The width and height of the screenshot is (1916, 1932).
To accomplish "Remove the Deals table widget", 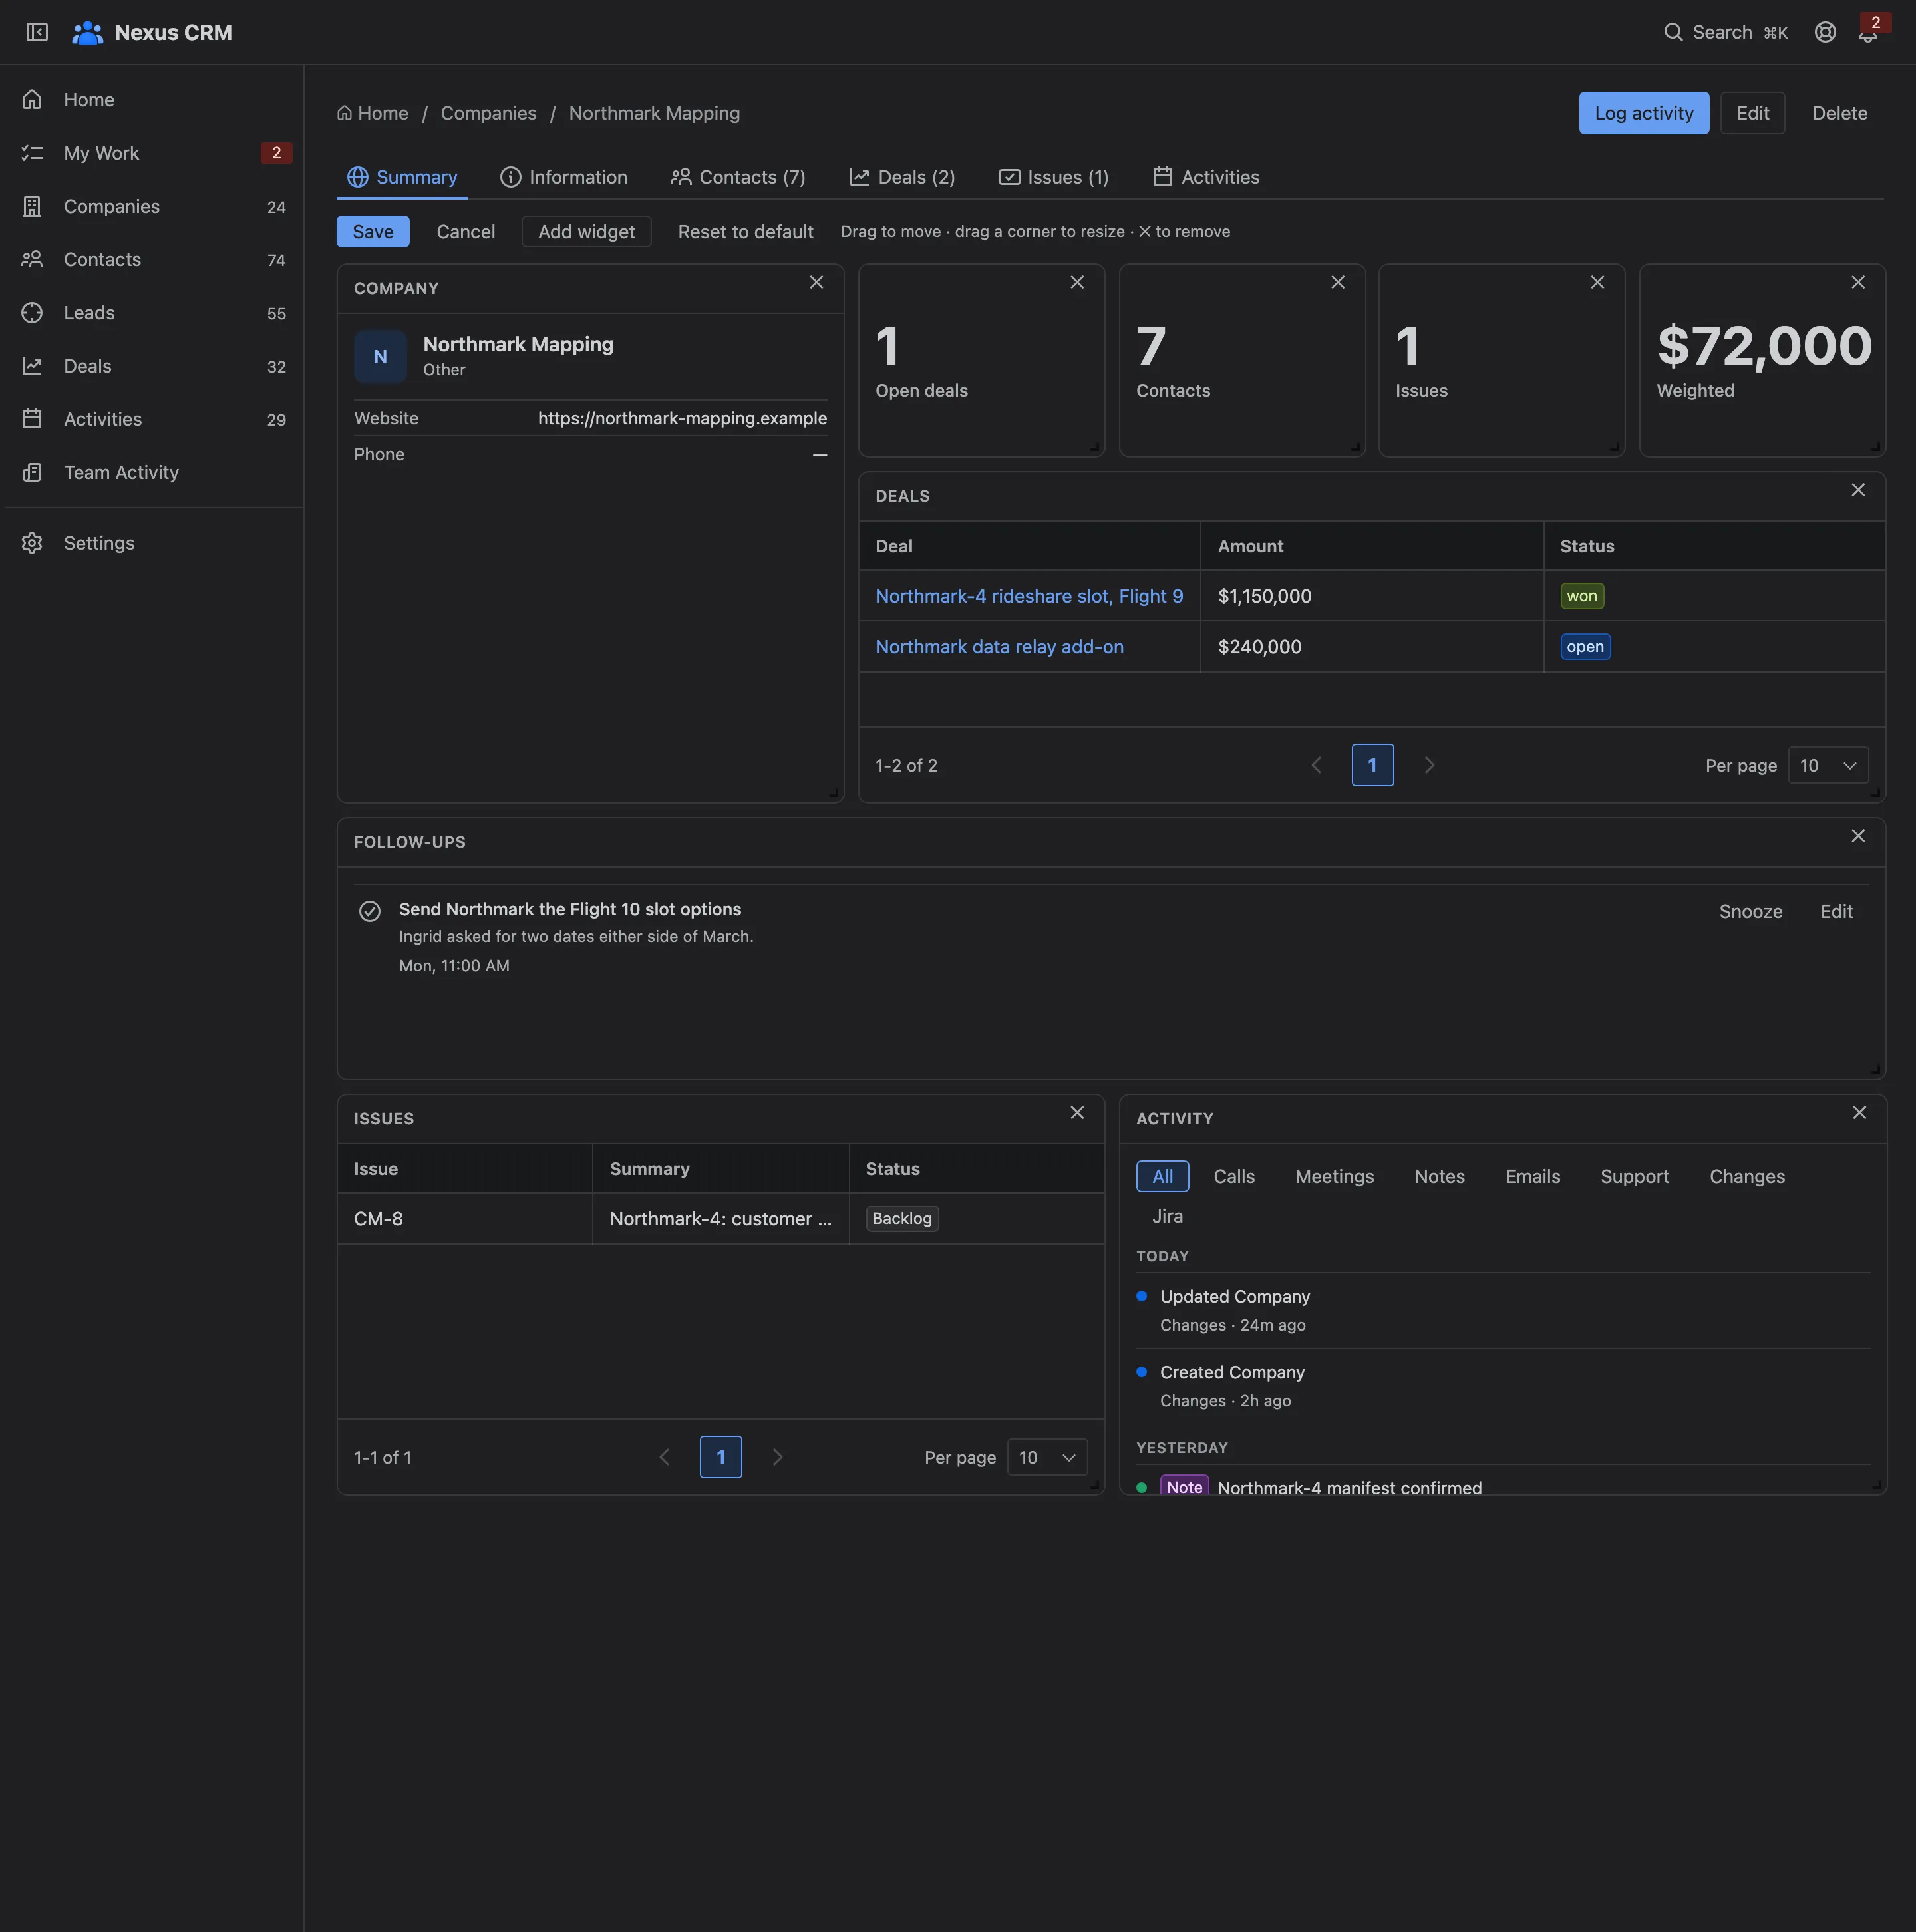I will [x=1858, y=490].
